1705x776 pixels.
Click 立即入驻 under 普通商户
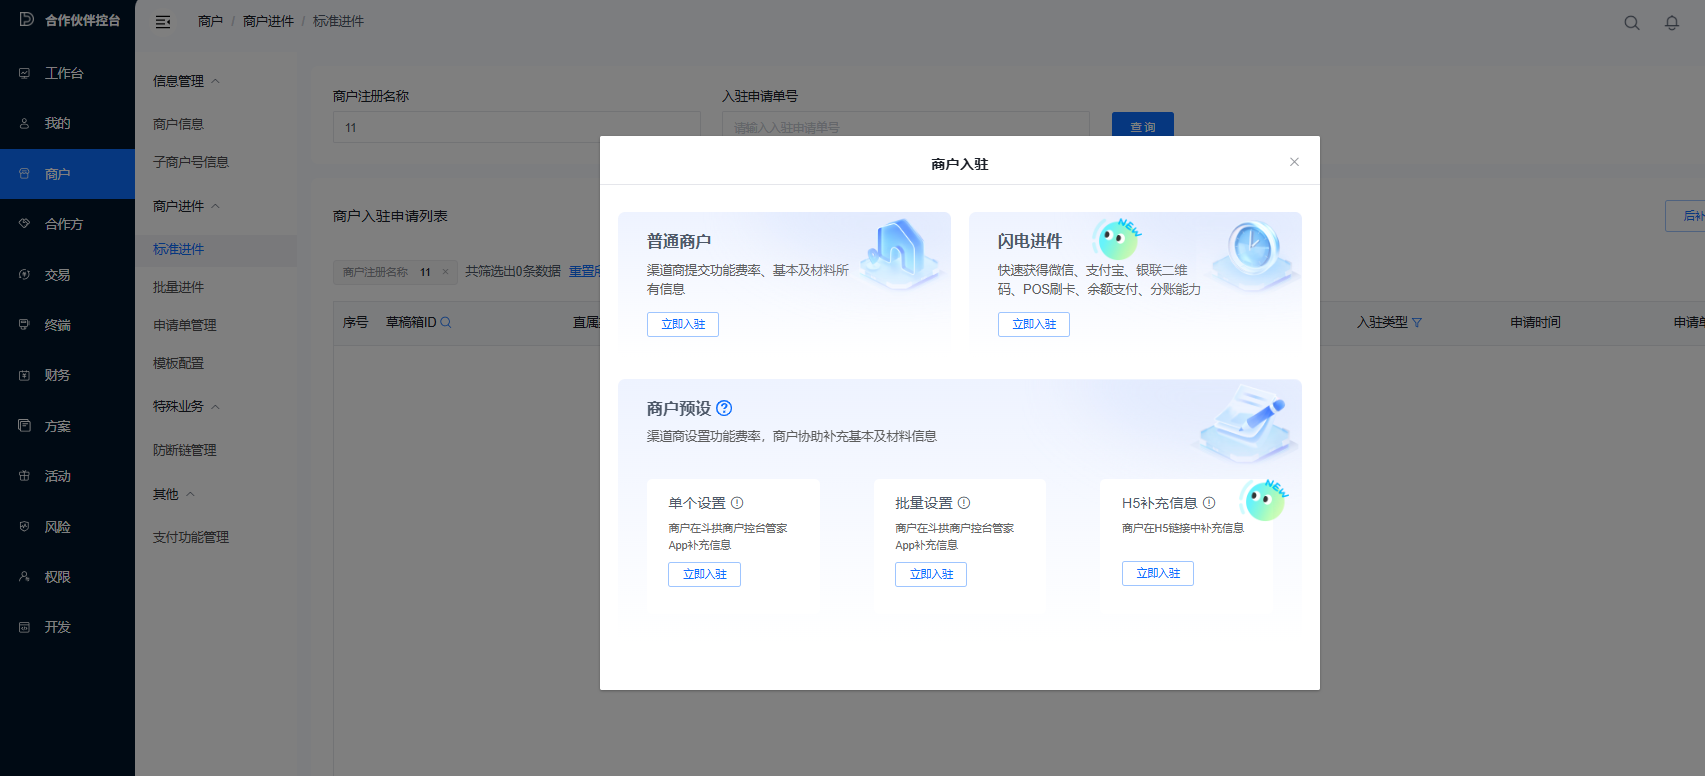(682, 324)
